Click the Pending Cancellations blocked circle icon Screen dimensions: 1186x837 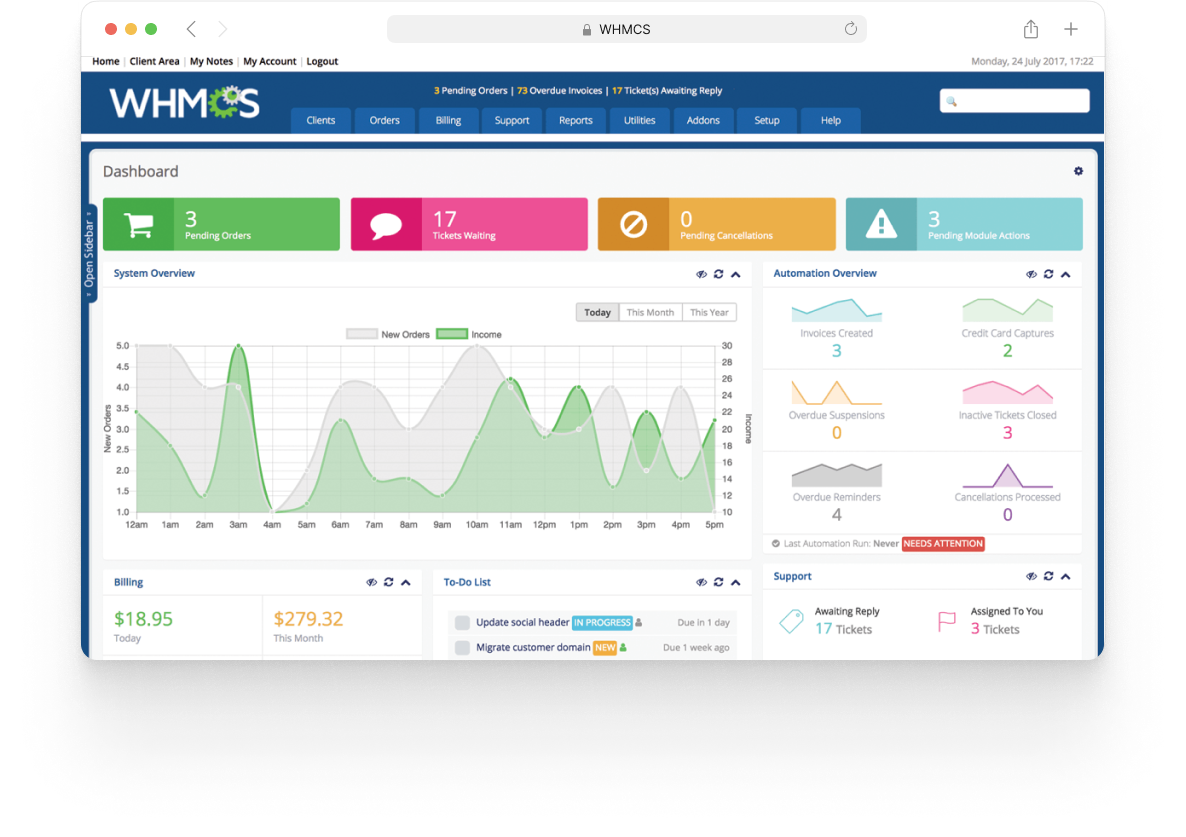coord(633,224)
